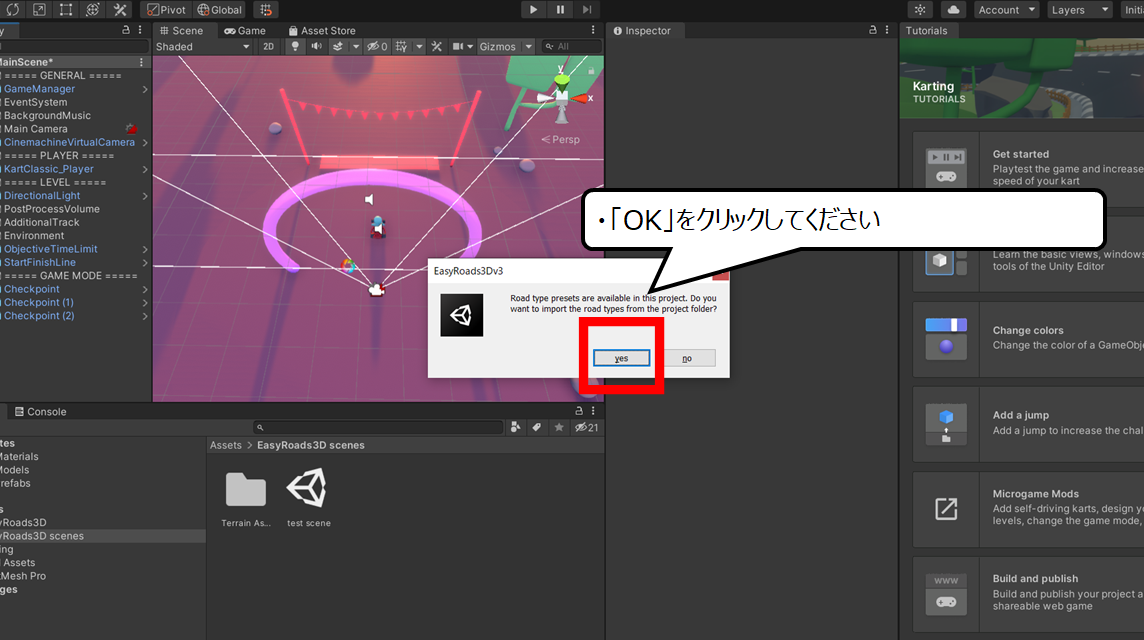Open the Inspector panel options menu
This screenshot has height=640, width=1144.
point(887,30)
